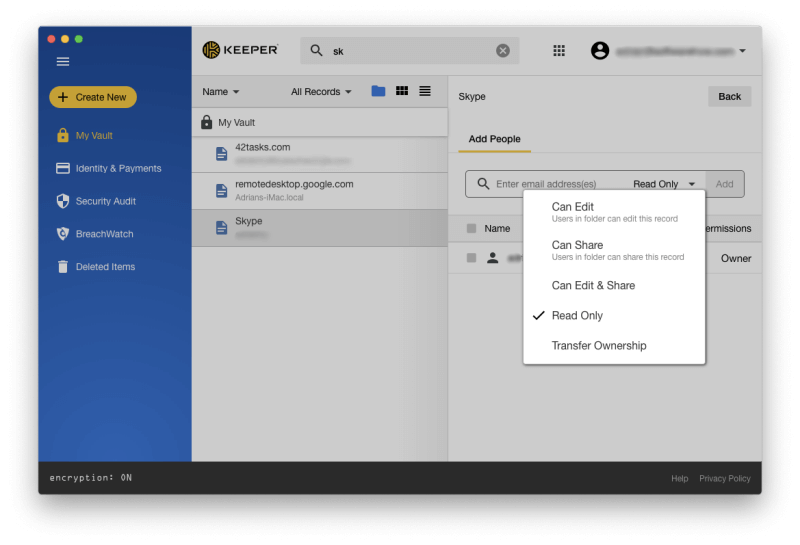Click the green maximize window button
The height and width of the screenshot is (545, 800).
click(x=79, y=39)
